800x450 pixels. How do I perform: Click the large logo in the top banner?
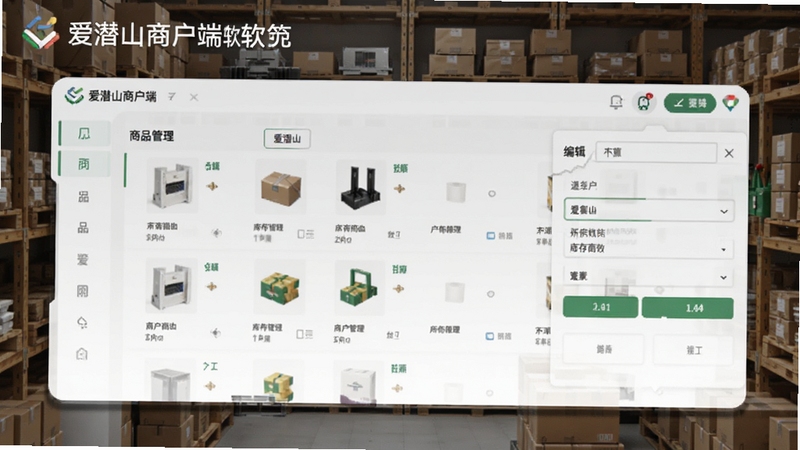[40, 32]
